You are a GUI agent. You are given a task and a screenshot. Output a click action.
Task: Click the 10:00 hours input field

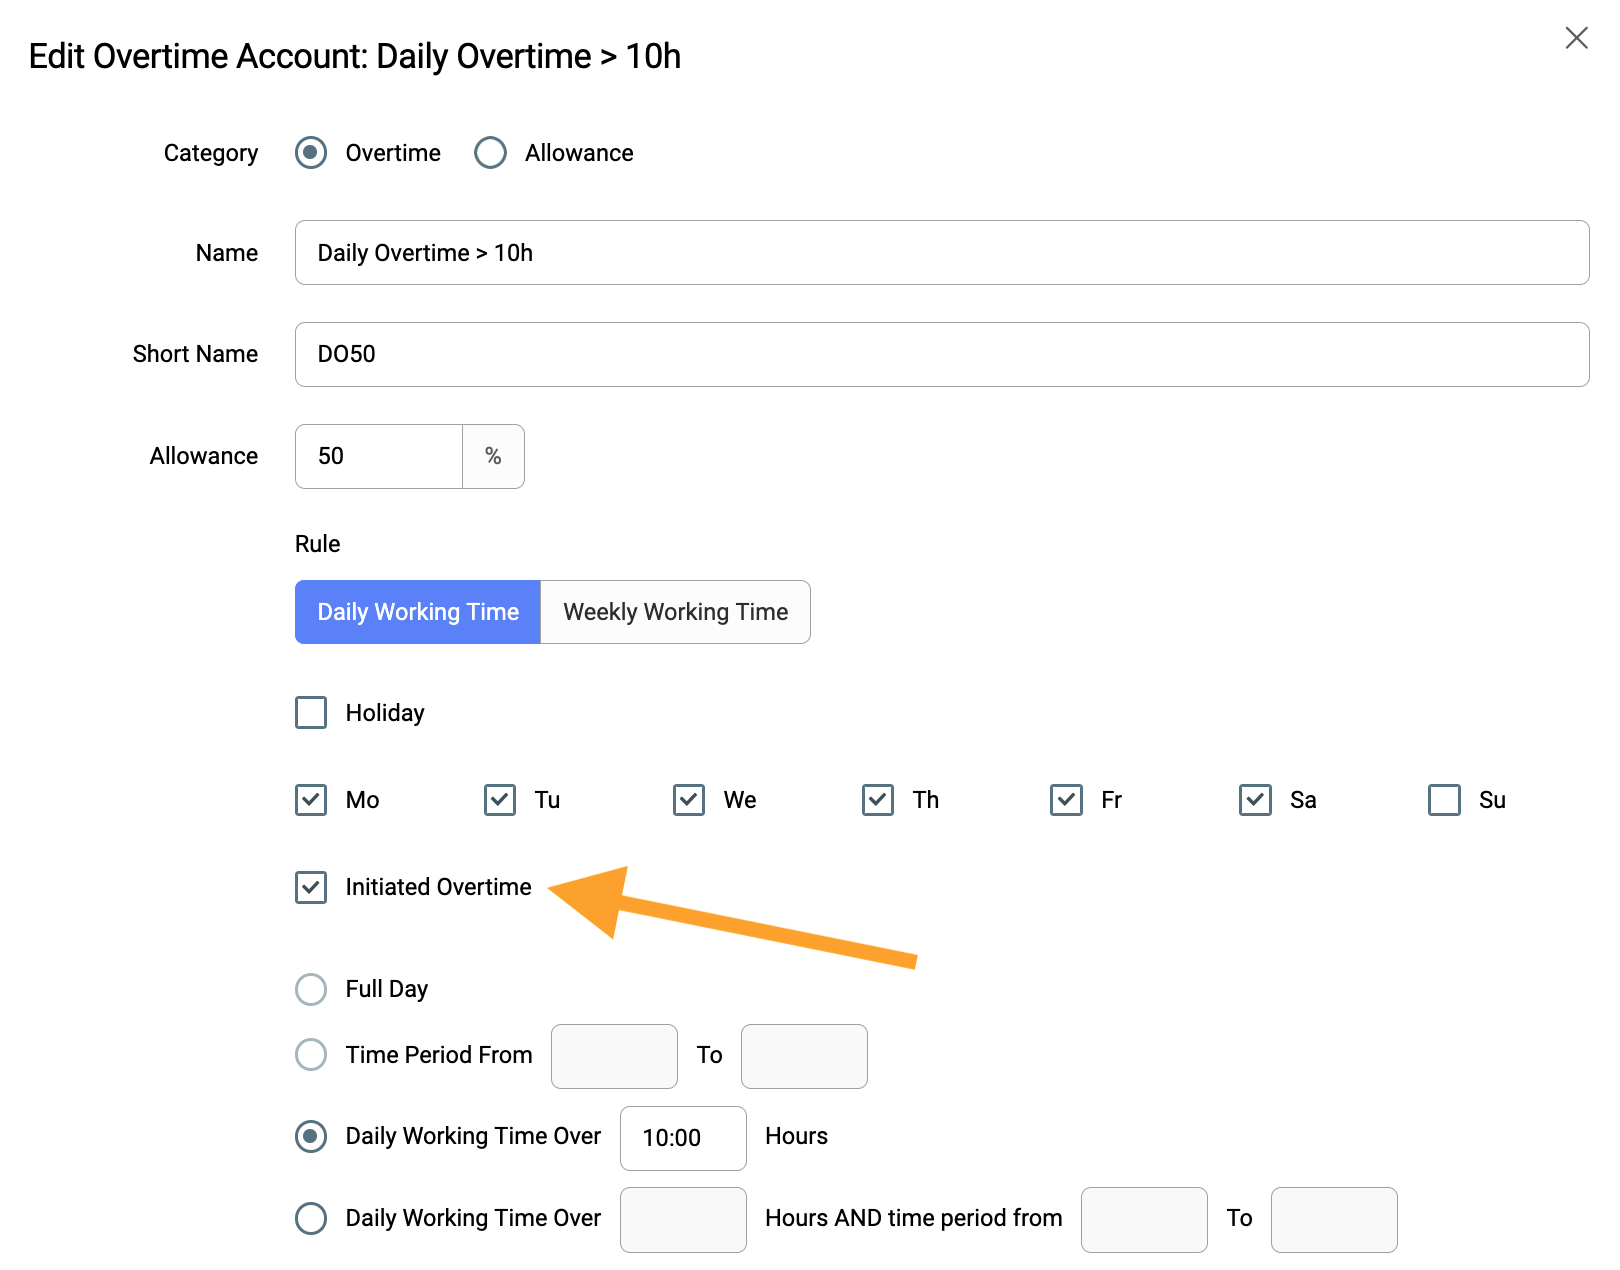tap(683, 1138)
